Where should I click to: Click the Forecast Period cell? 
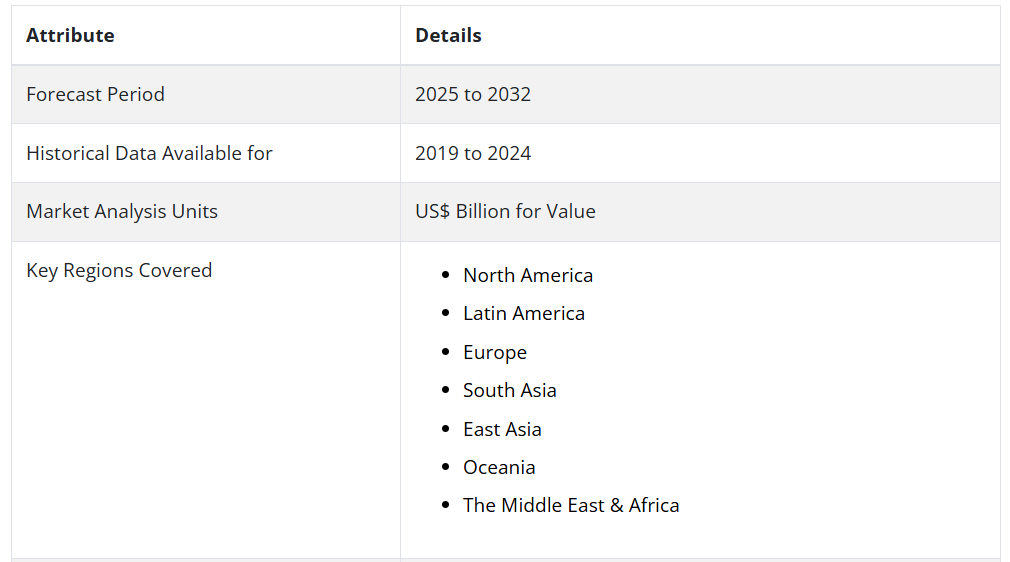coord(95,95)
